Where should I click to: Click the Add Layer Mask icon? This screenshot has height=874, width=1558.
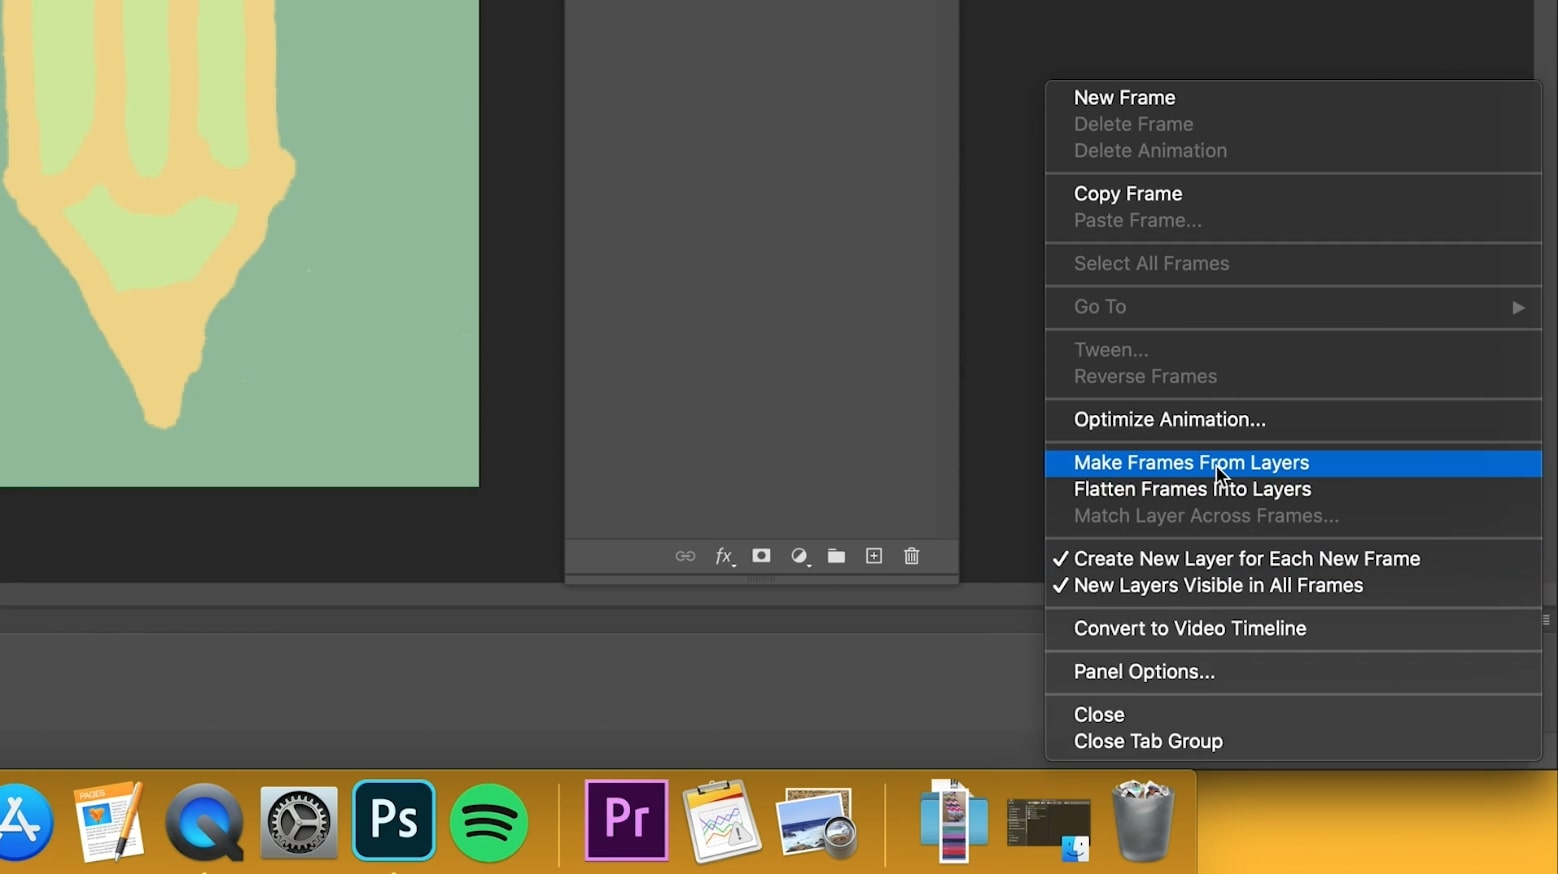761,556
